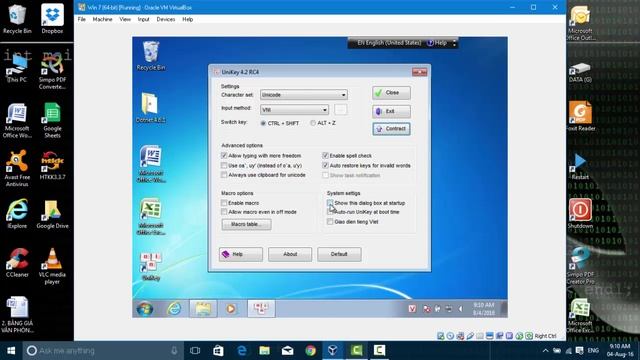The height and width of the screenshot is (360, 640).
Task: Toggle Show this dialog box at startup
Action: [330, 203]
